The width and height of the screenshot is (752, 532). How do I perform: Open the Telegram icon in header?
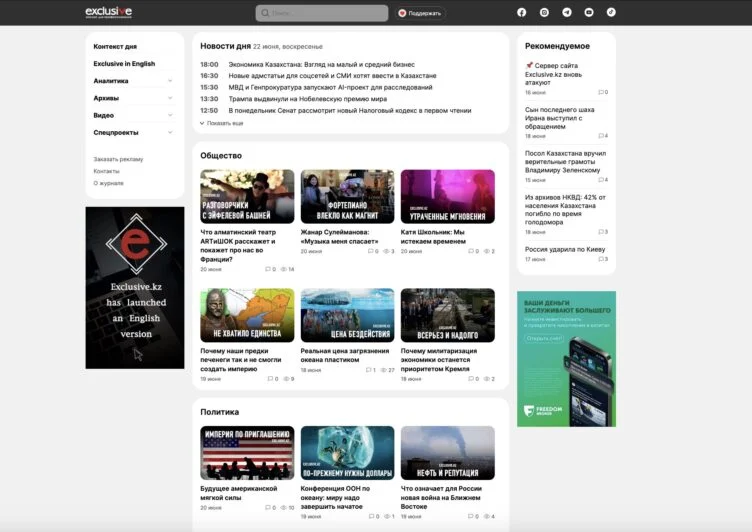pos(566,12)
